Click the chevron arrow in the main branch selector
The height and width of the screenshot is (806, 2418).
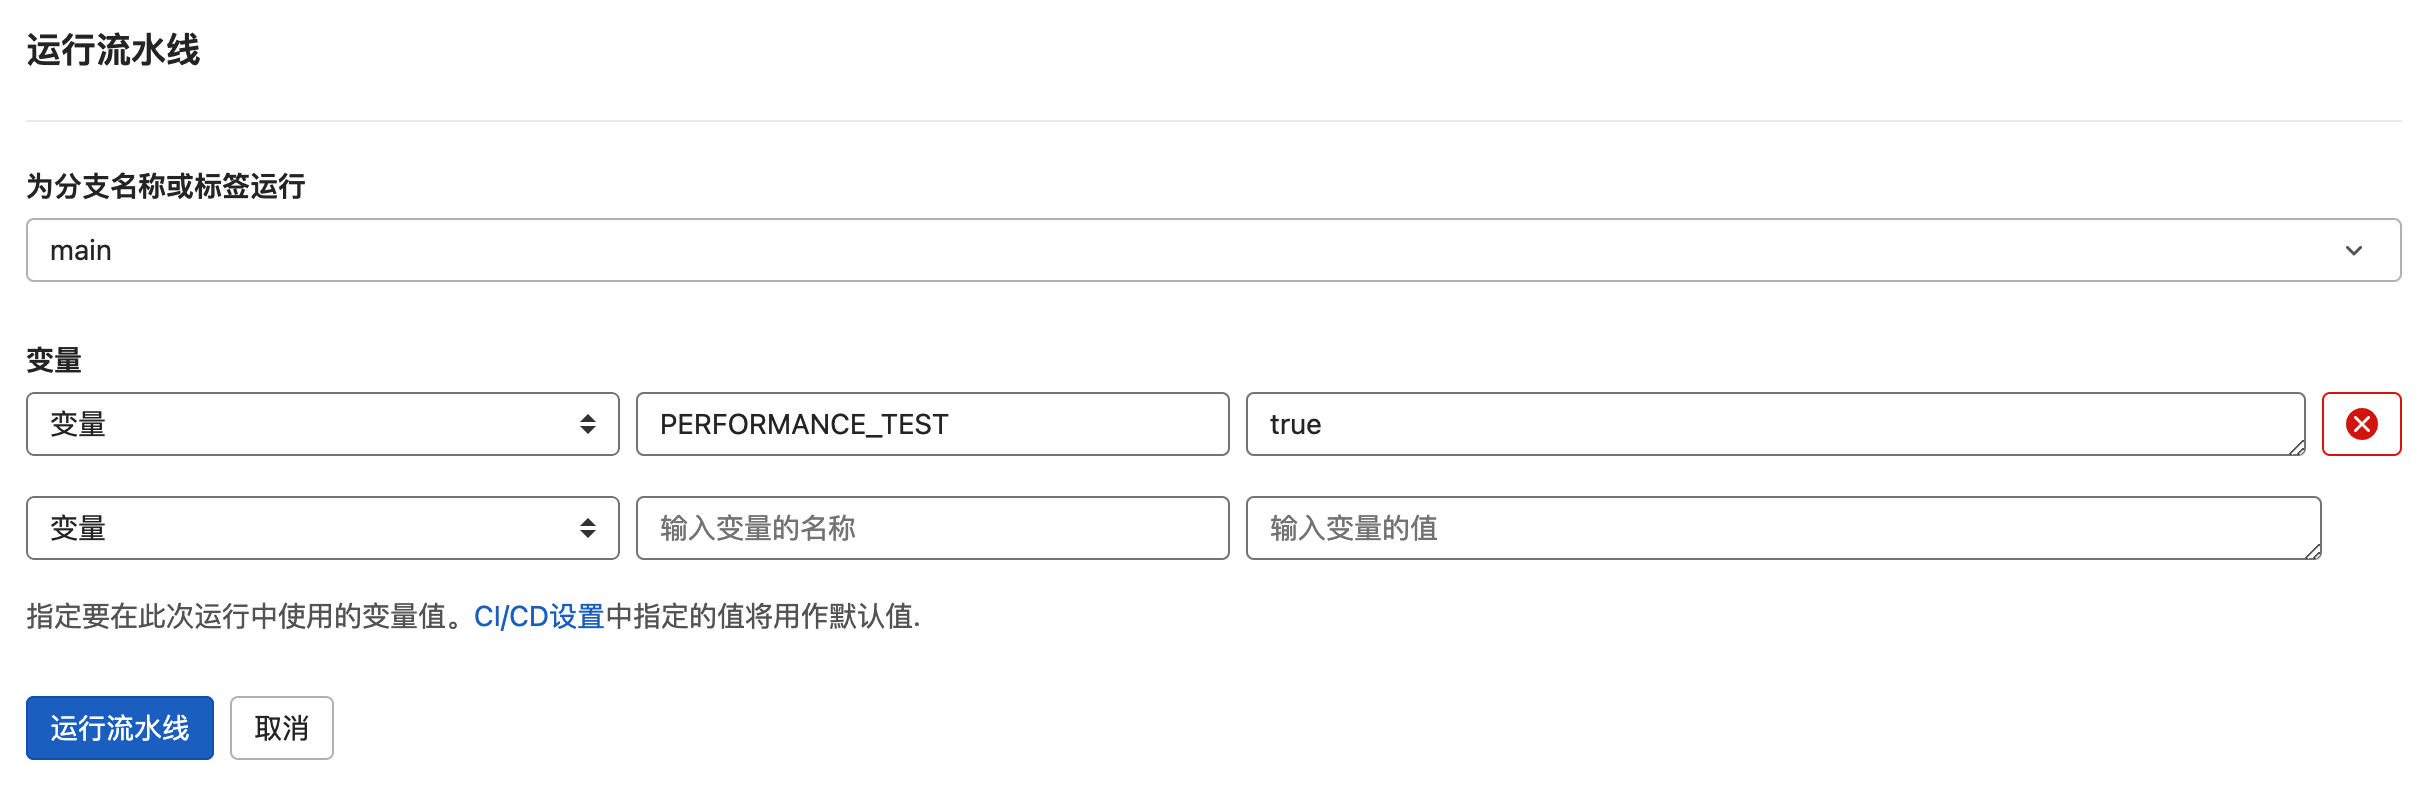2353,250
